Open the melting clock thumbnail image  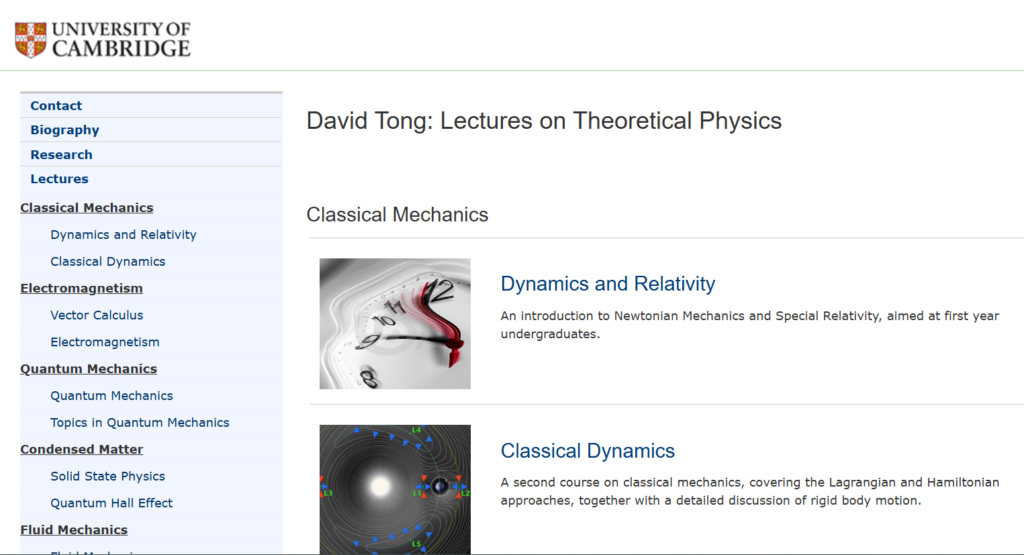click(395, 324)
